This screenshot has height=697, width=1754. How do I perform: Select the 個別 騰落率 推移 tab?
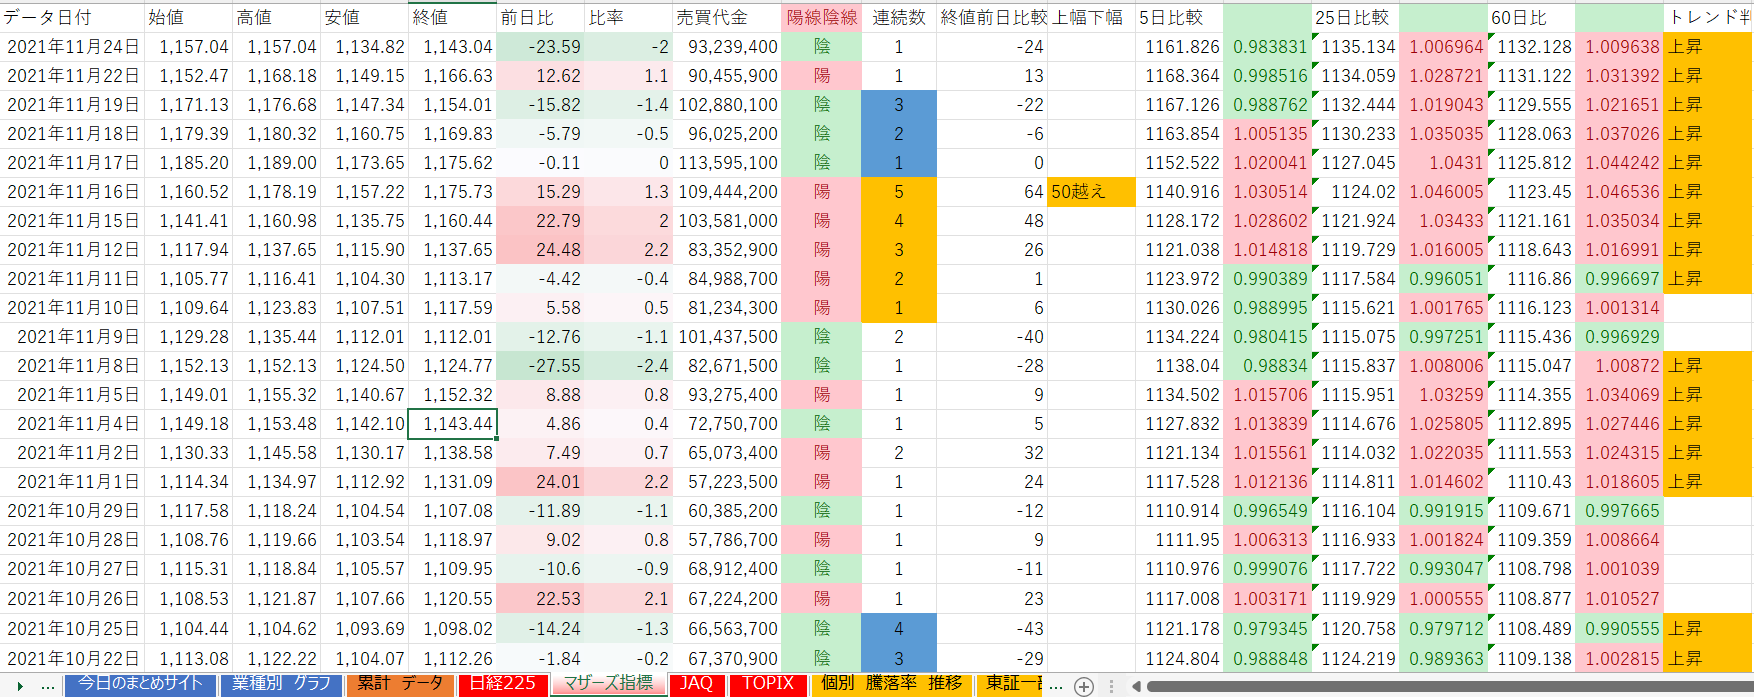point(891,684)
